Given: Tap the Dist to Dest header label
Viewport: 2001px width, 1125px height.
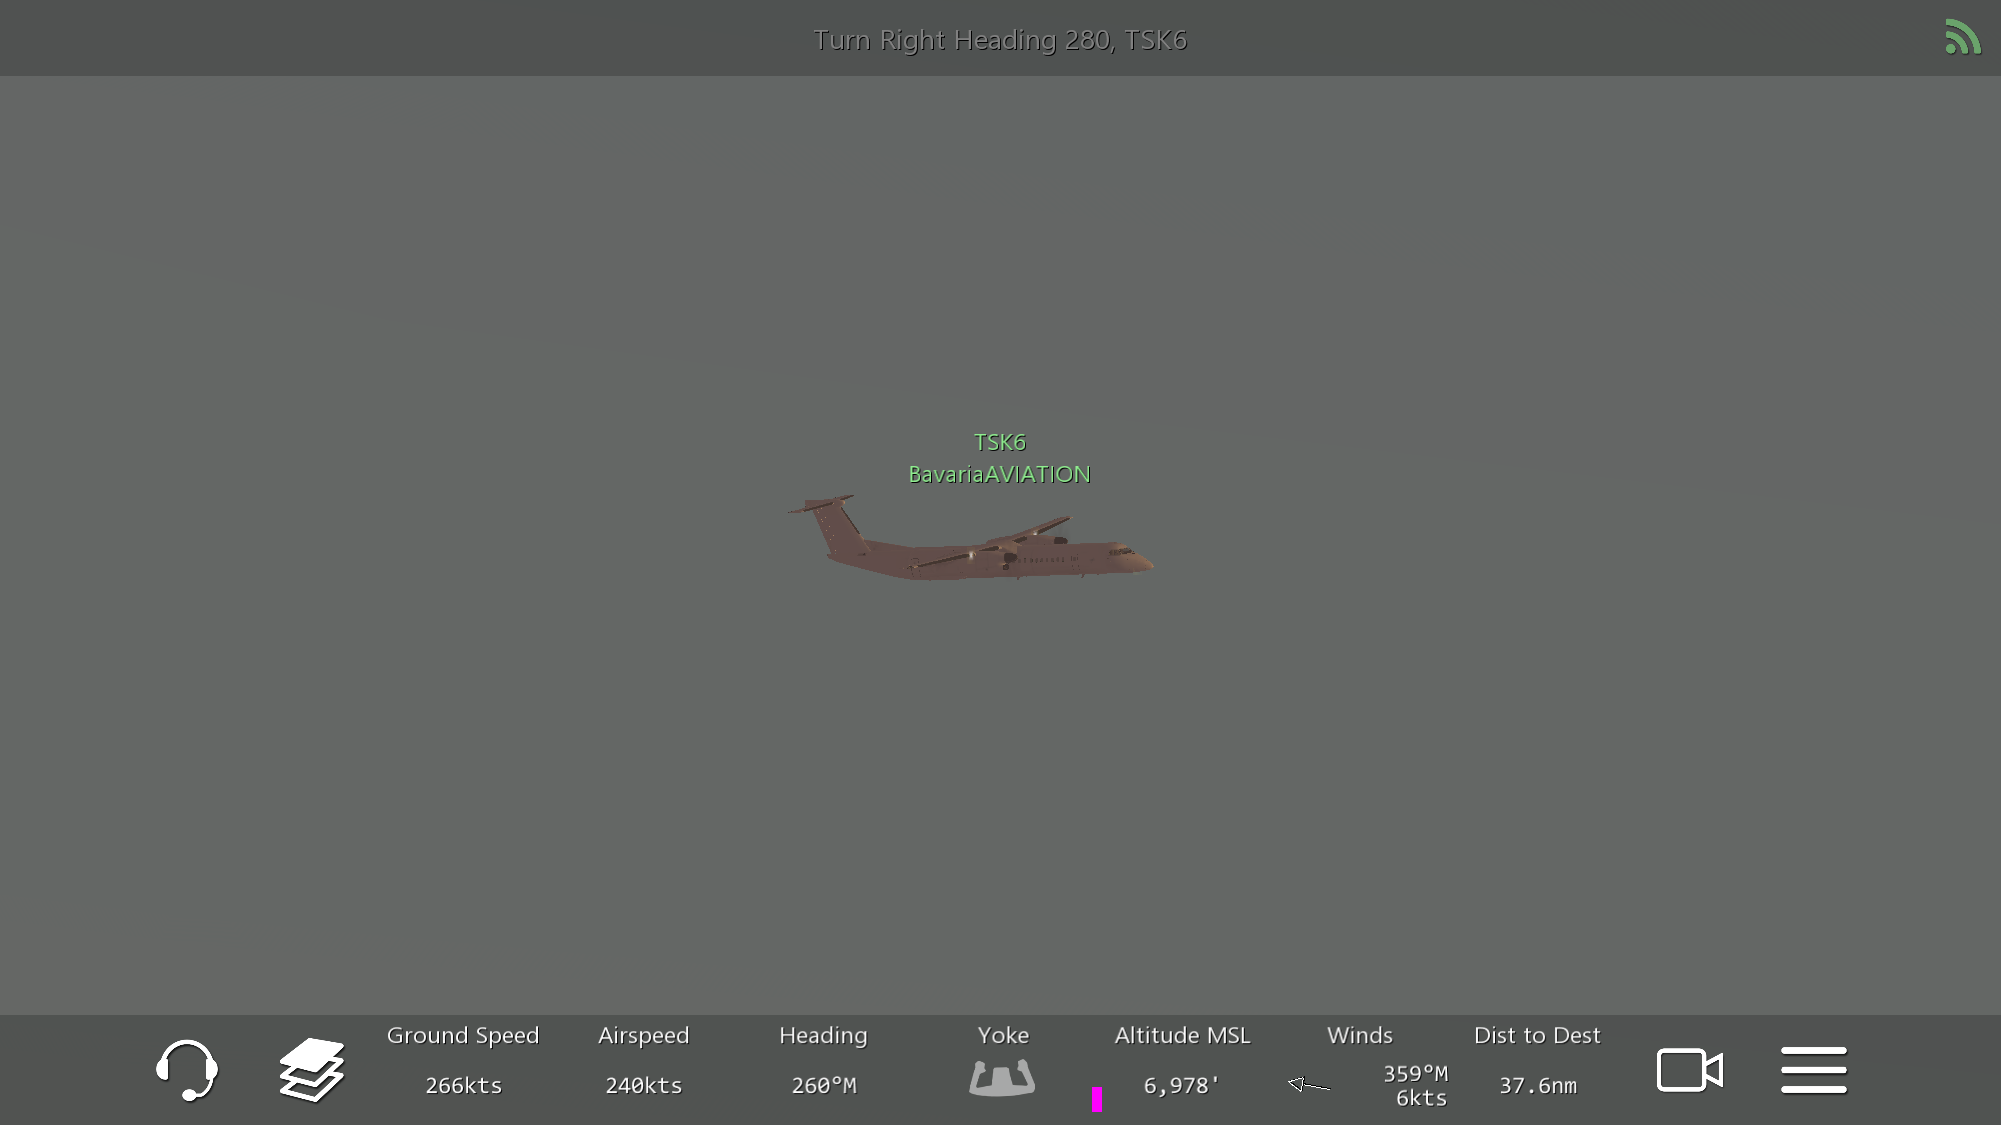Looking at the screenshot, I should tap(1537, 1035).
